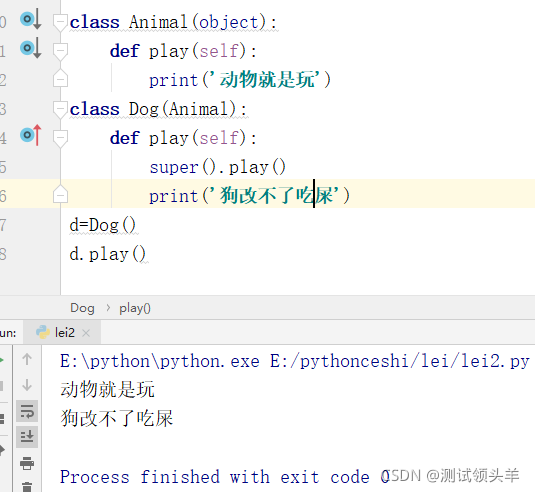Viewport: 535px width, 492px height.
Task: Click the Up the Stack Trace arrow
Action: click(x=27, y=359)
